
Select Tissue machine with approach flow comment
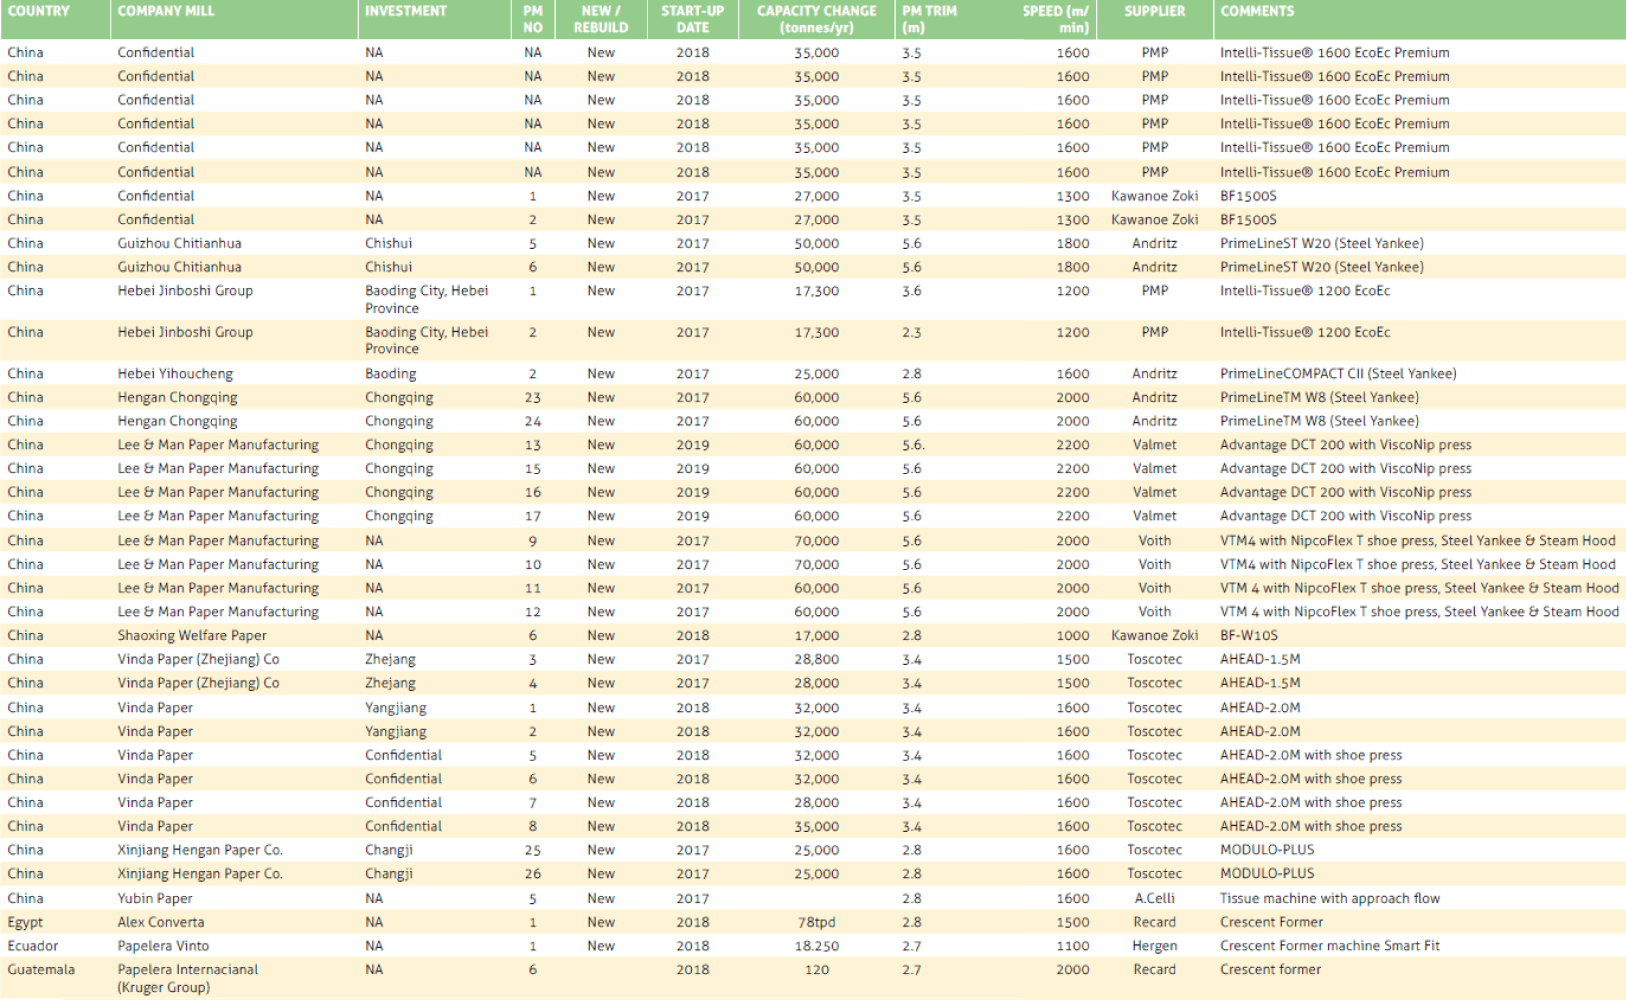pos(1329,899)
